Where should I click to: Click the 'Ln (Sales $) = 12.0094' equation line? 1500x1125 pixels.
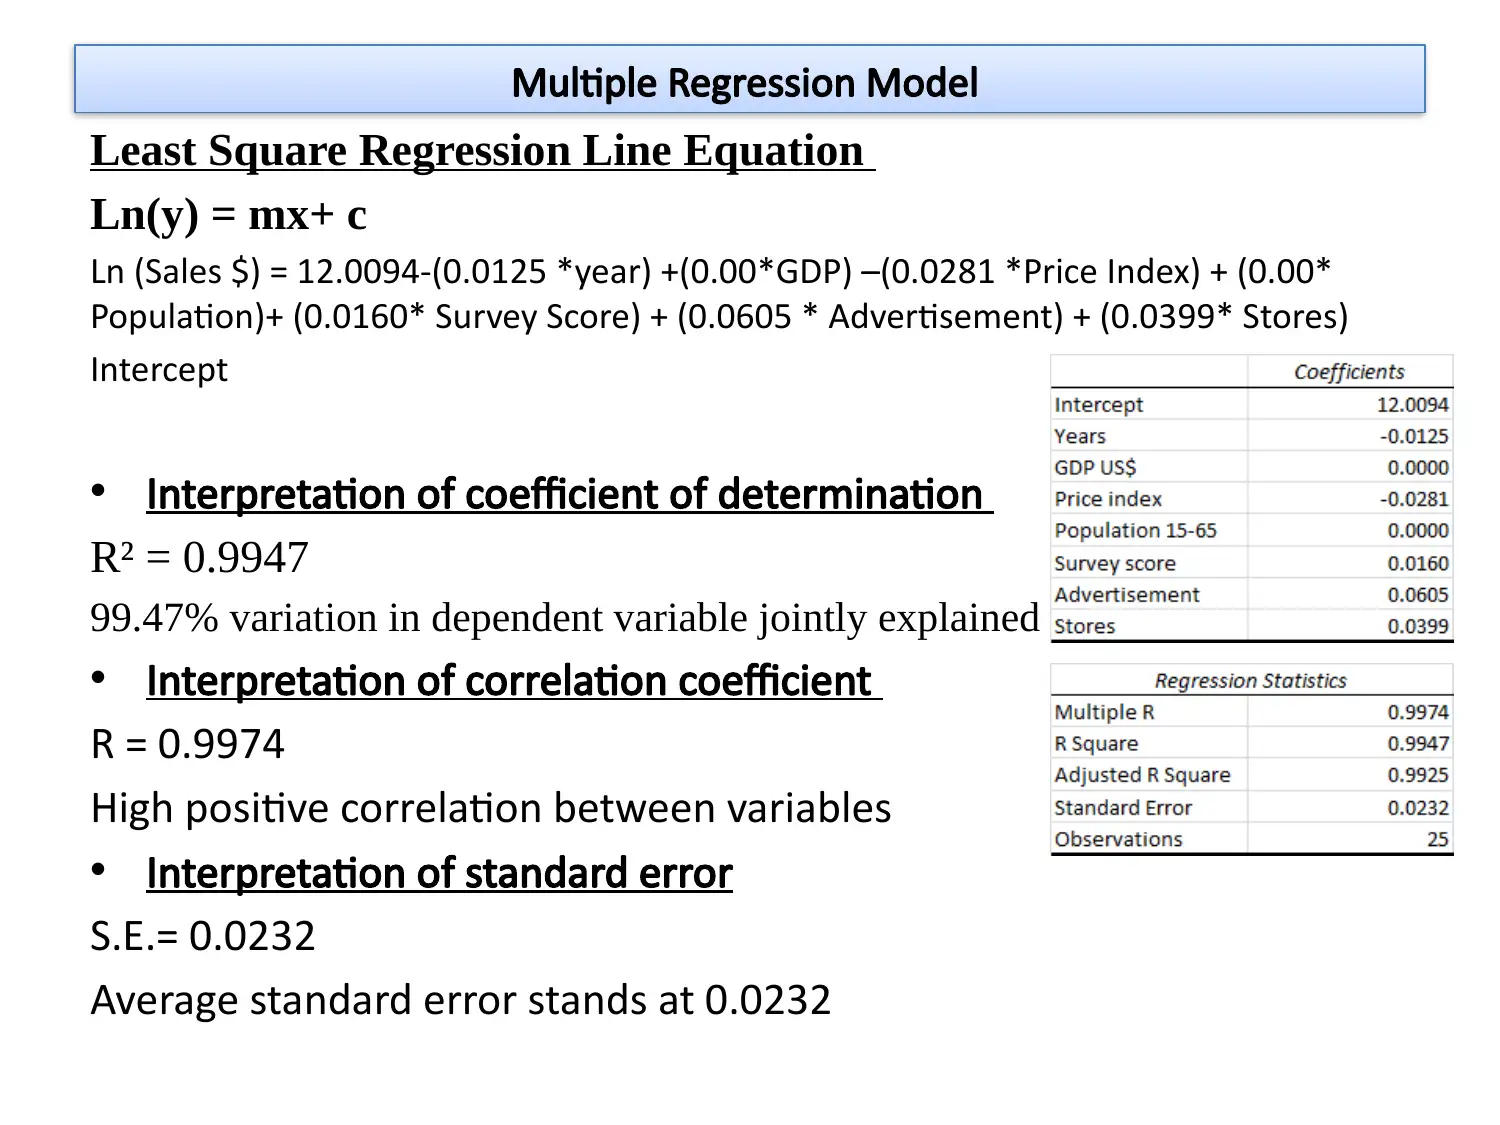tap(711, 271)
